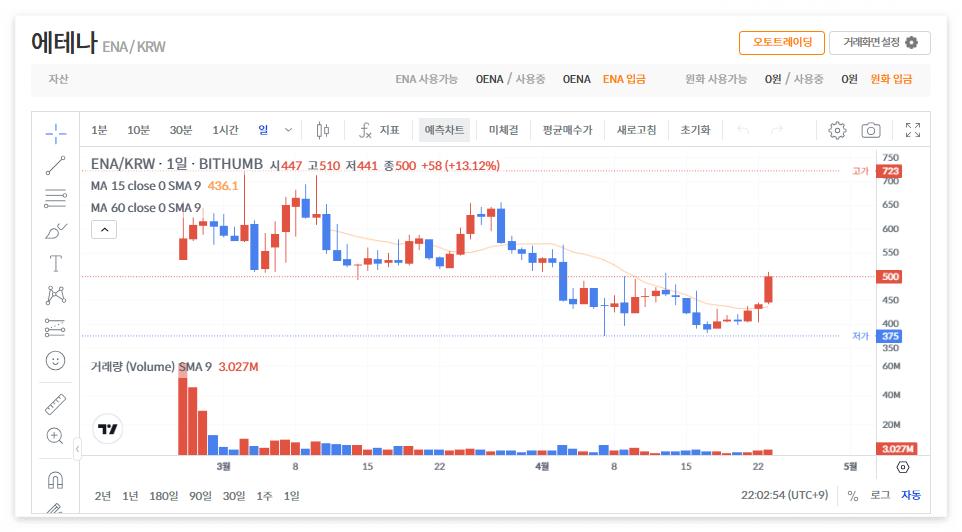Open the emoji icons tool
962x532 pixels.
pyautogui.click(x=55, y=361)
